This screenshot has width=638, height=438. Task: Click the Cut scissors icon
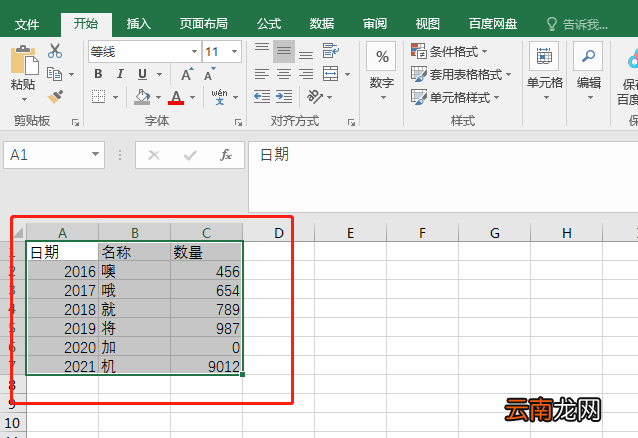point(55,51)
